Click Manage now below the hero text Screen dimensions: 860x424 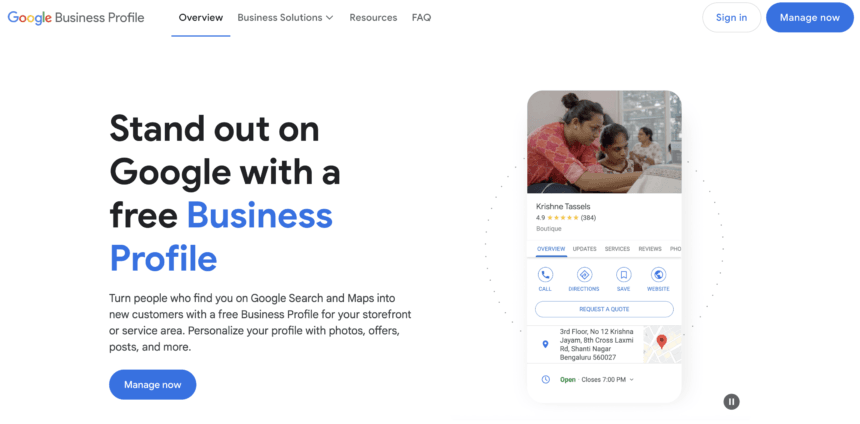152,385
